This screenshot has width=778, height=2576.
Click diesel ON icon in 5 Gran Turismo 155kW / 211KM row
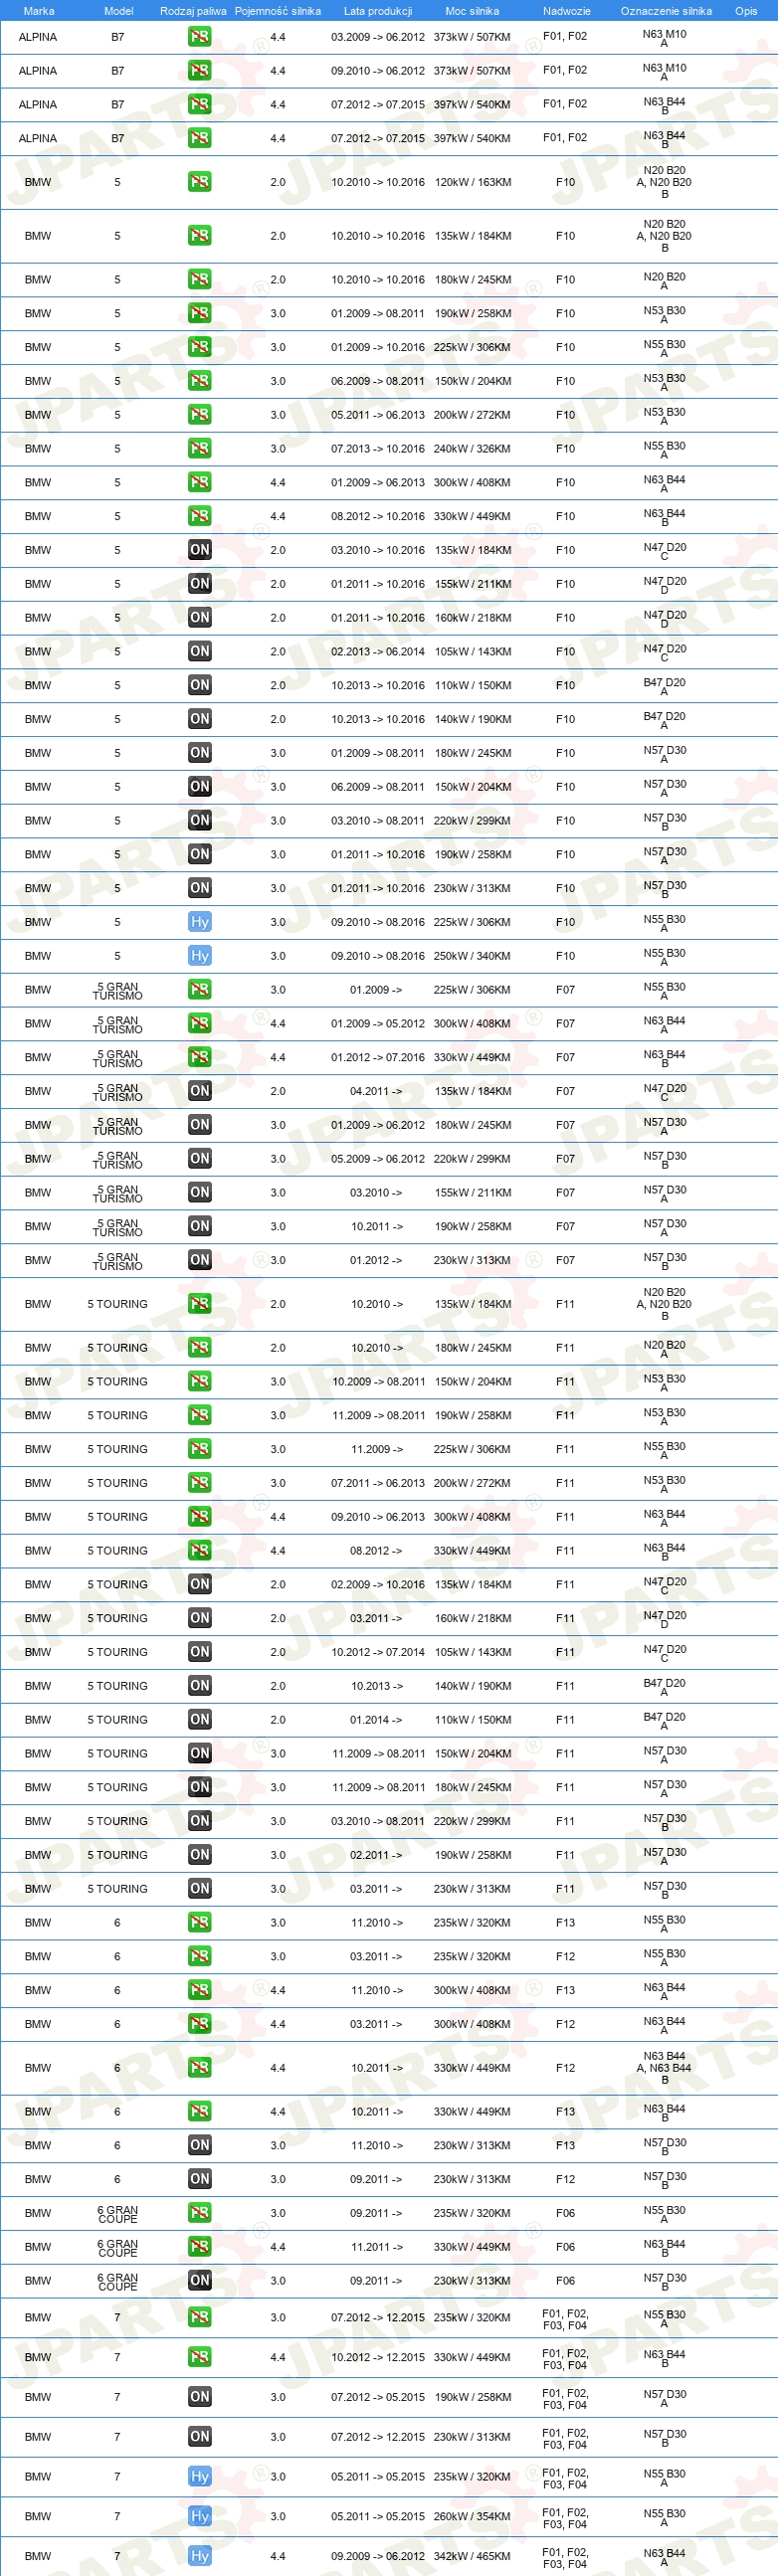(x=200, y=1192)
